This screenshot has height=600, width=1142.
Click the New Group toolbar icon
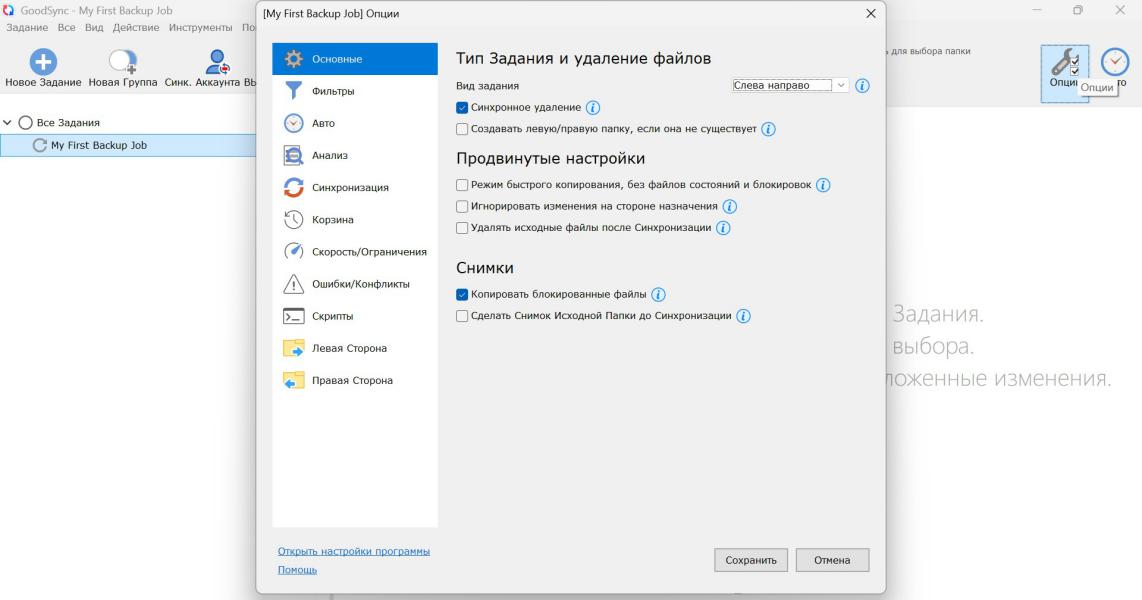click(123, 62)
